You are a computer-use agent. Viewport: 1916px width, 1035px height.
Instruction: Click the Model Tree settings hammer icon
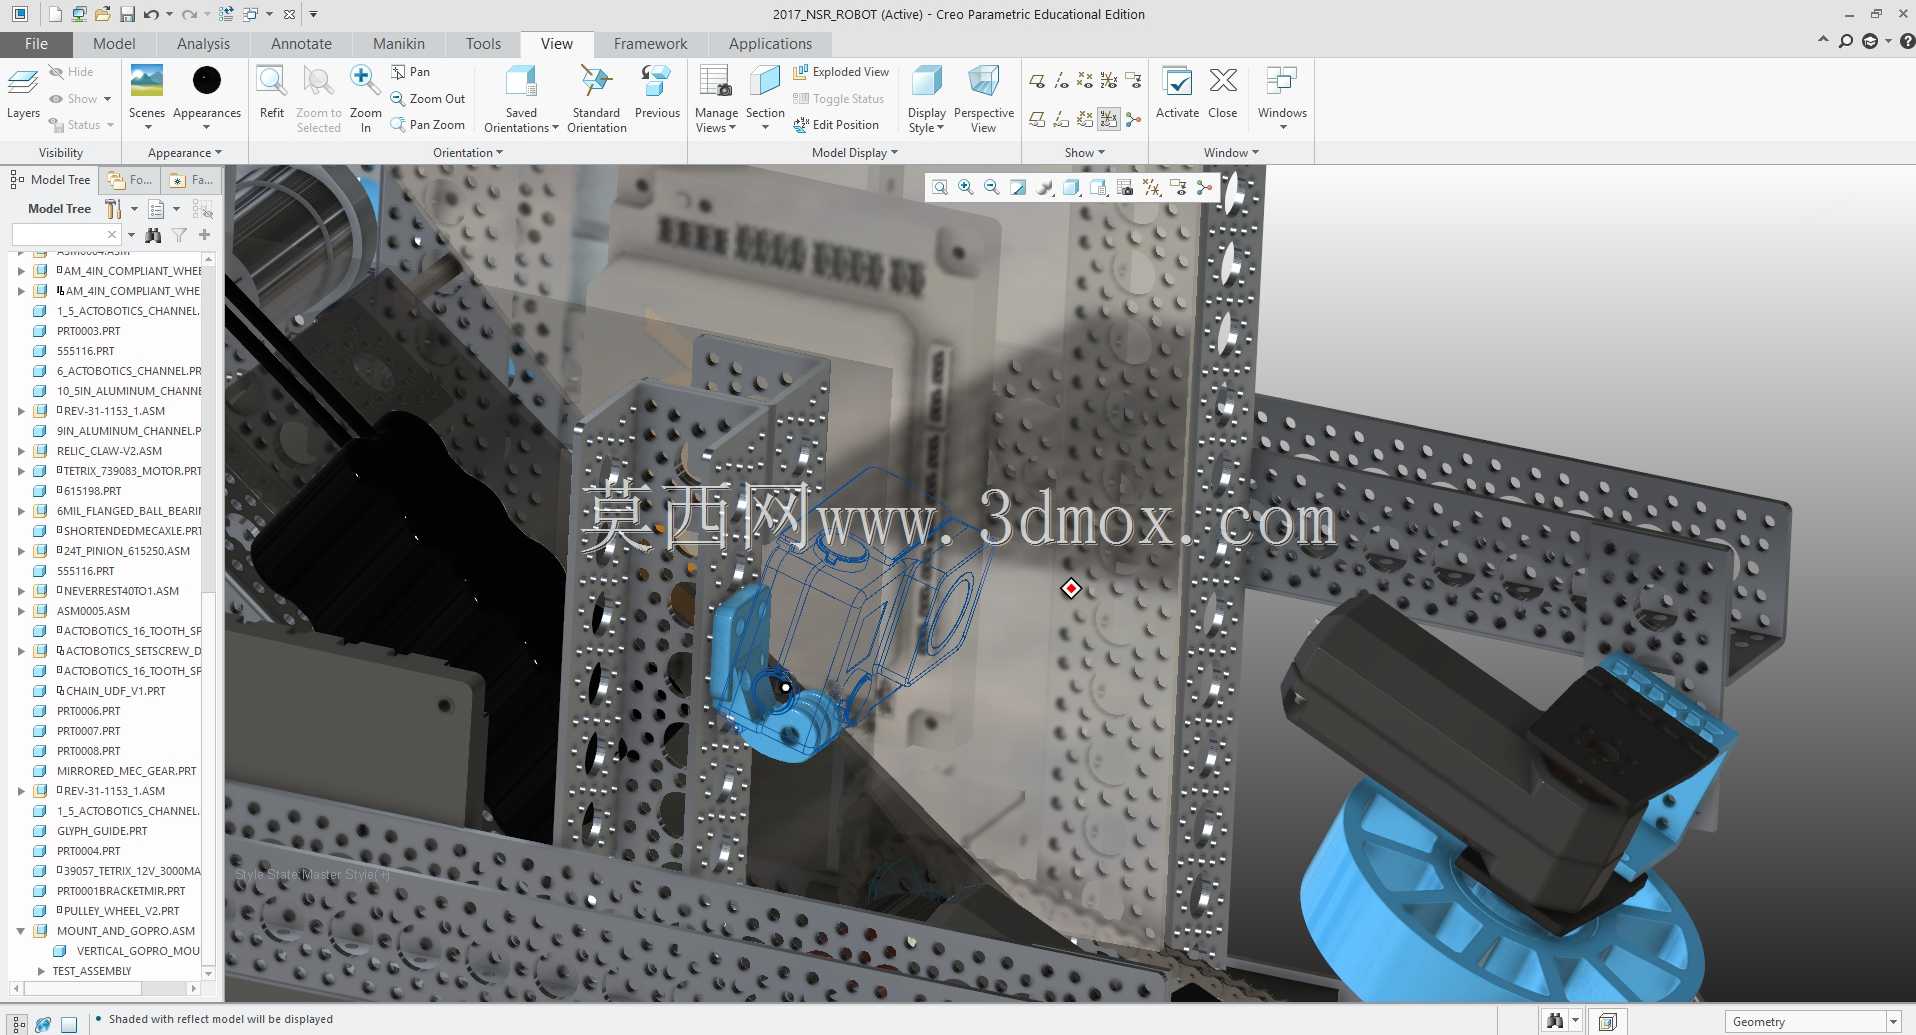[113, 209]
